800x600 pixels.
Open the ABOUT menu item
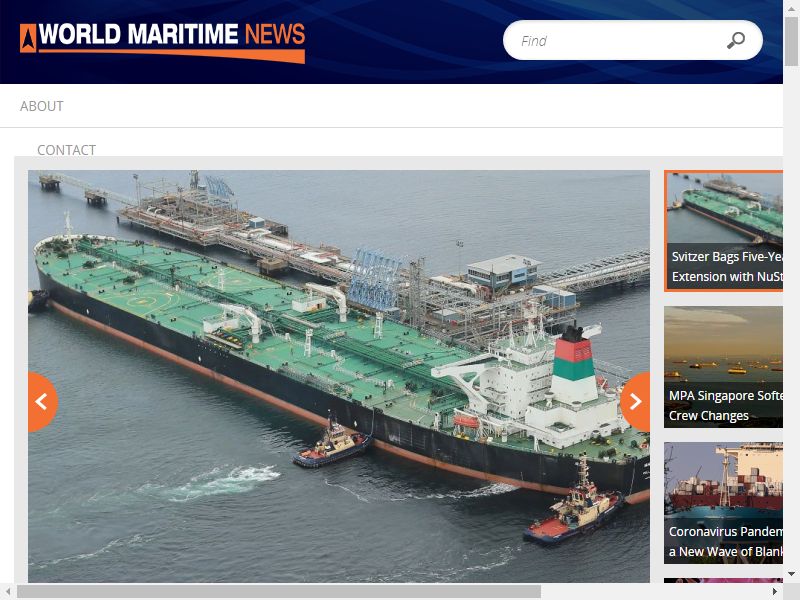pyautogui.click(x=42, y=106)
